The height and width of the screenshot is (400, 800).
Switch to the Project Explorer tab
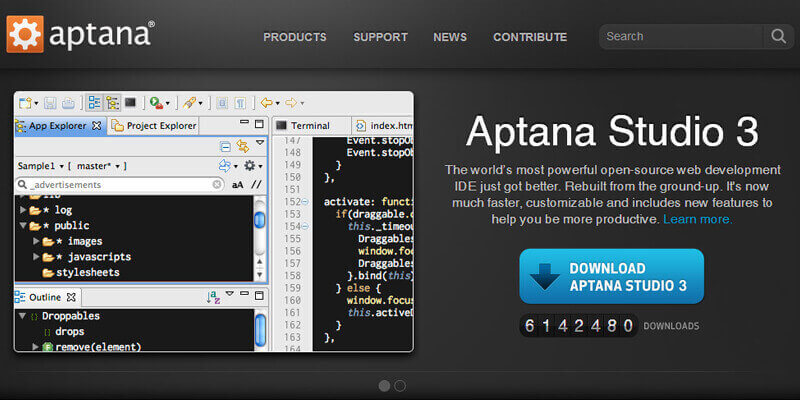tap(154, 126)
